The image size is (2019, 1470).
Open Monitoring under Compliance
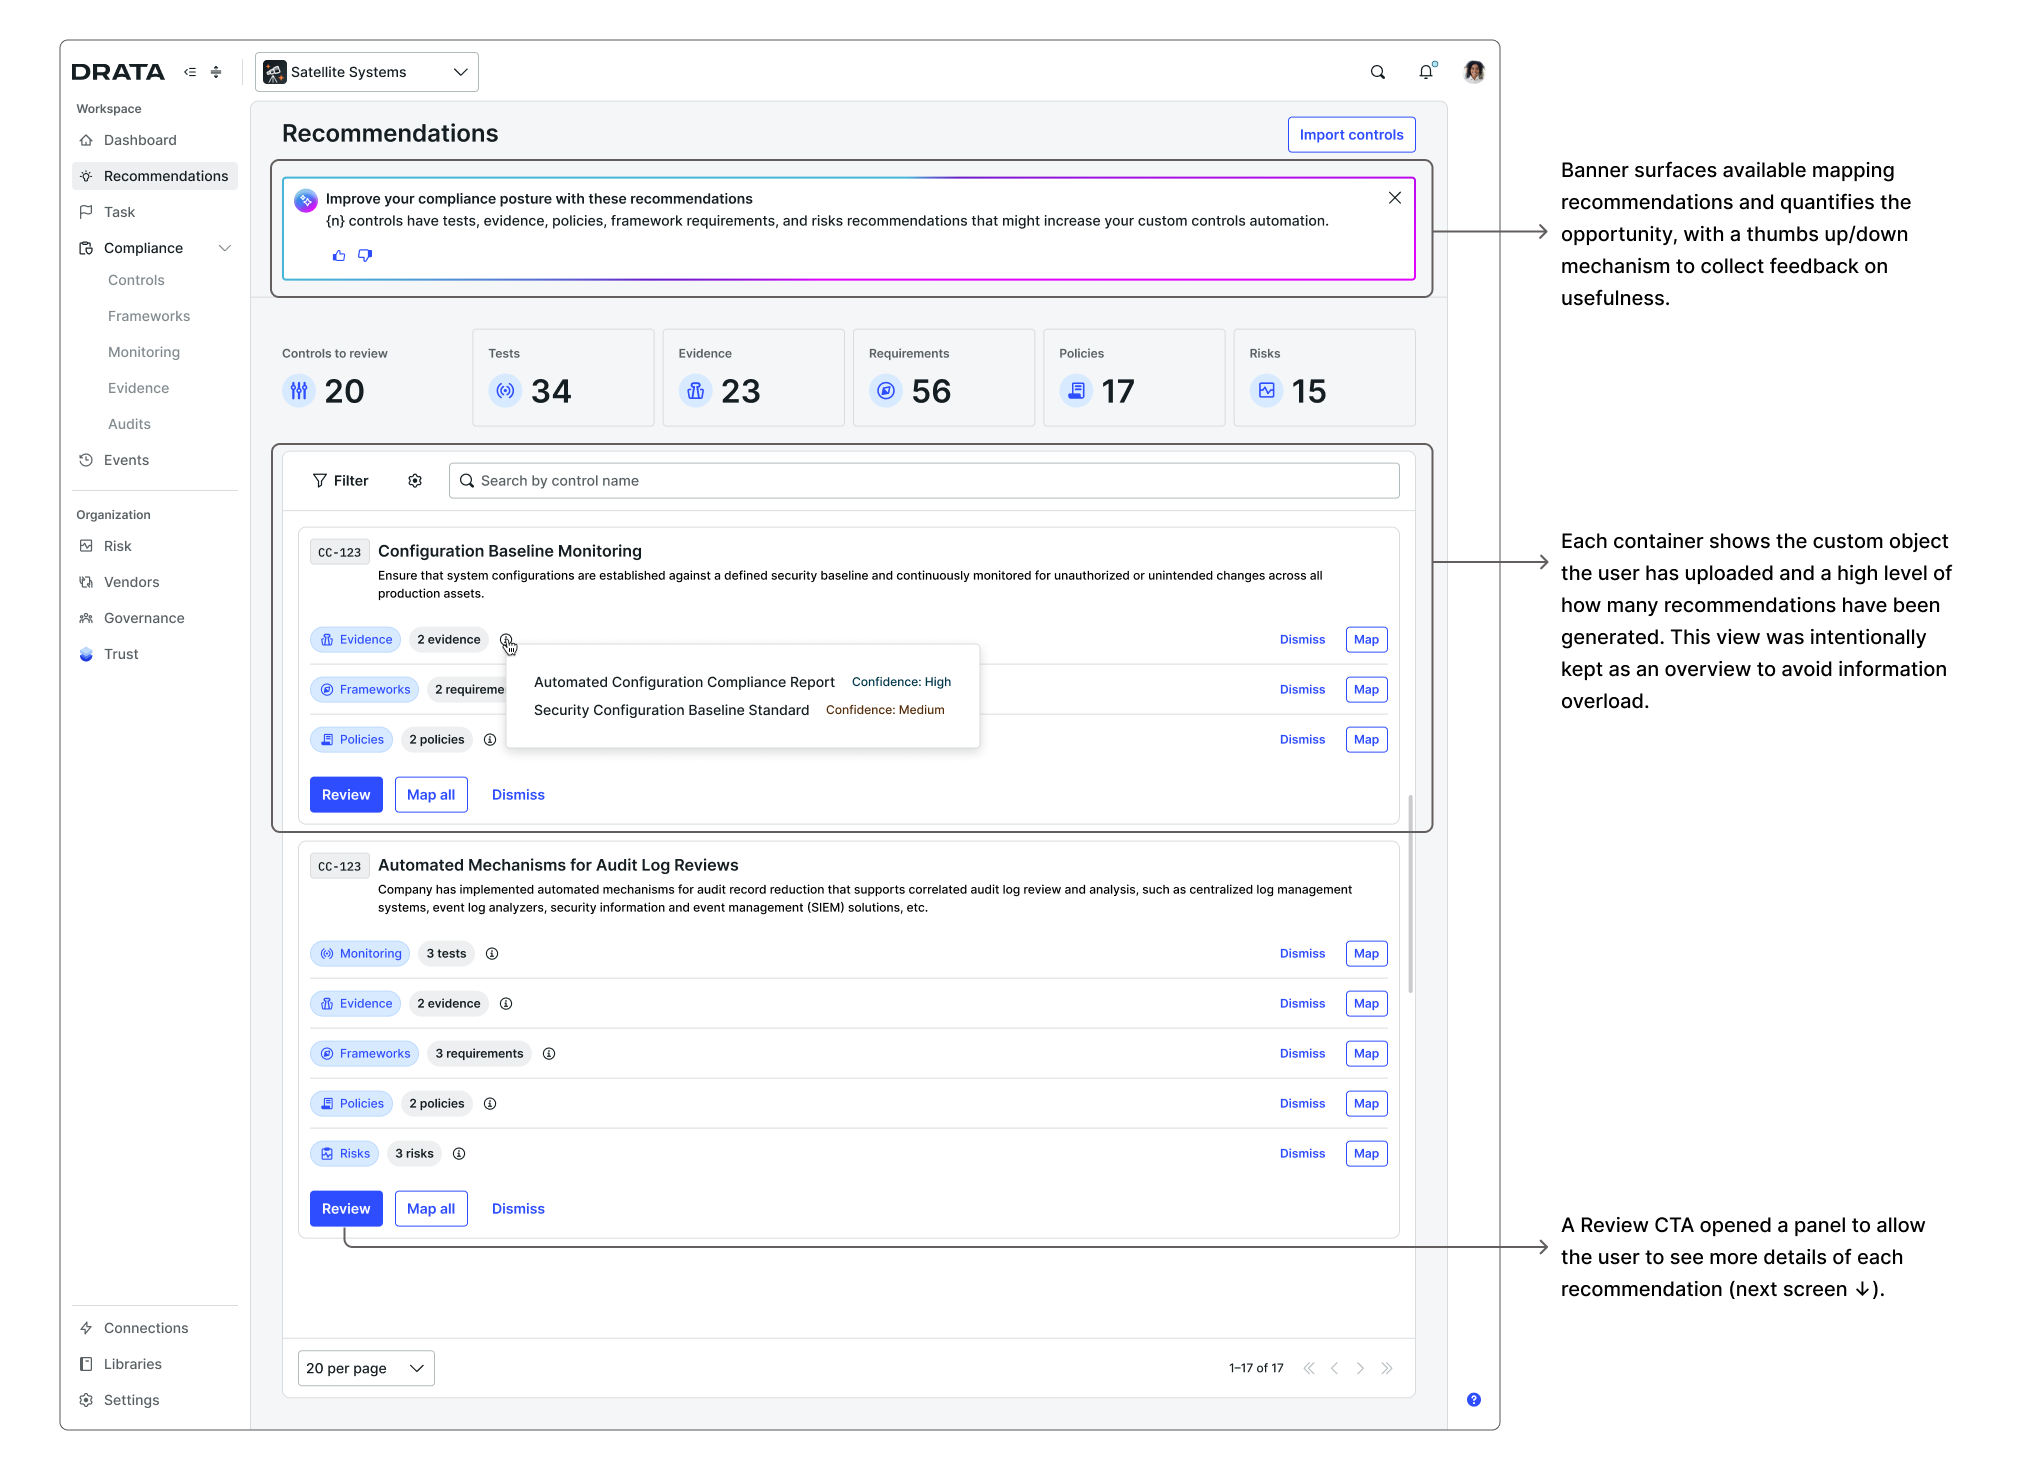point(144,352)
